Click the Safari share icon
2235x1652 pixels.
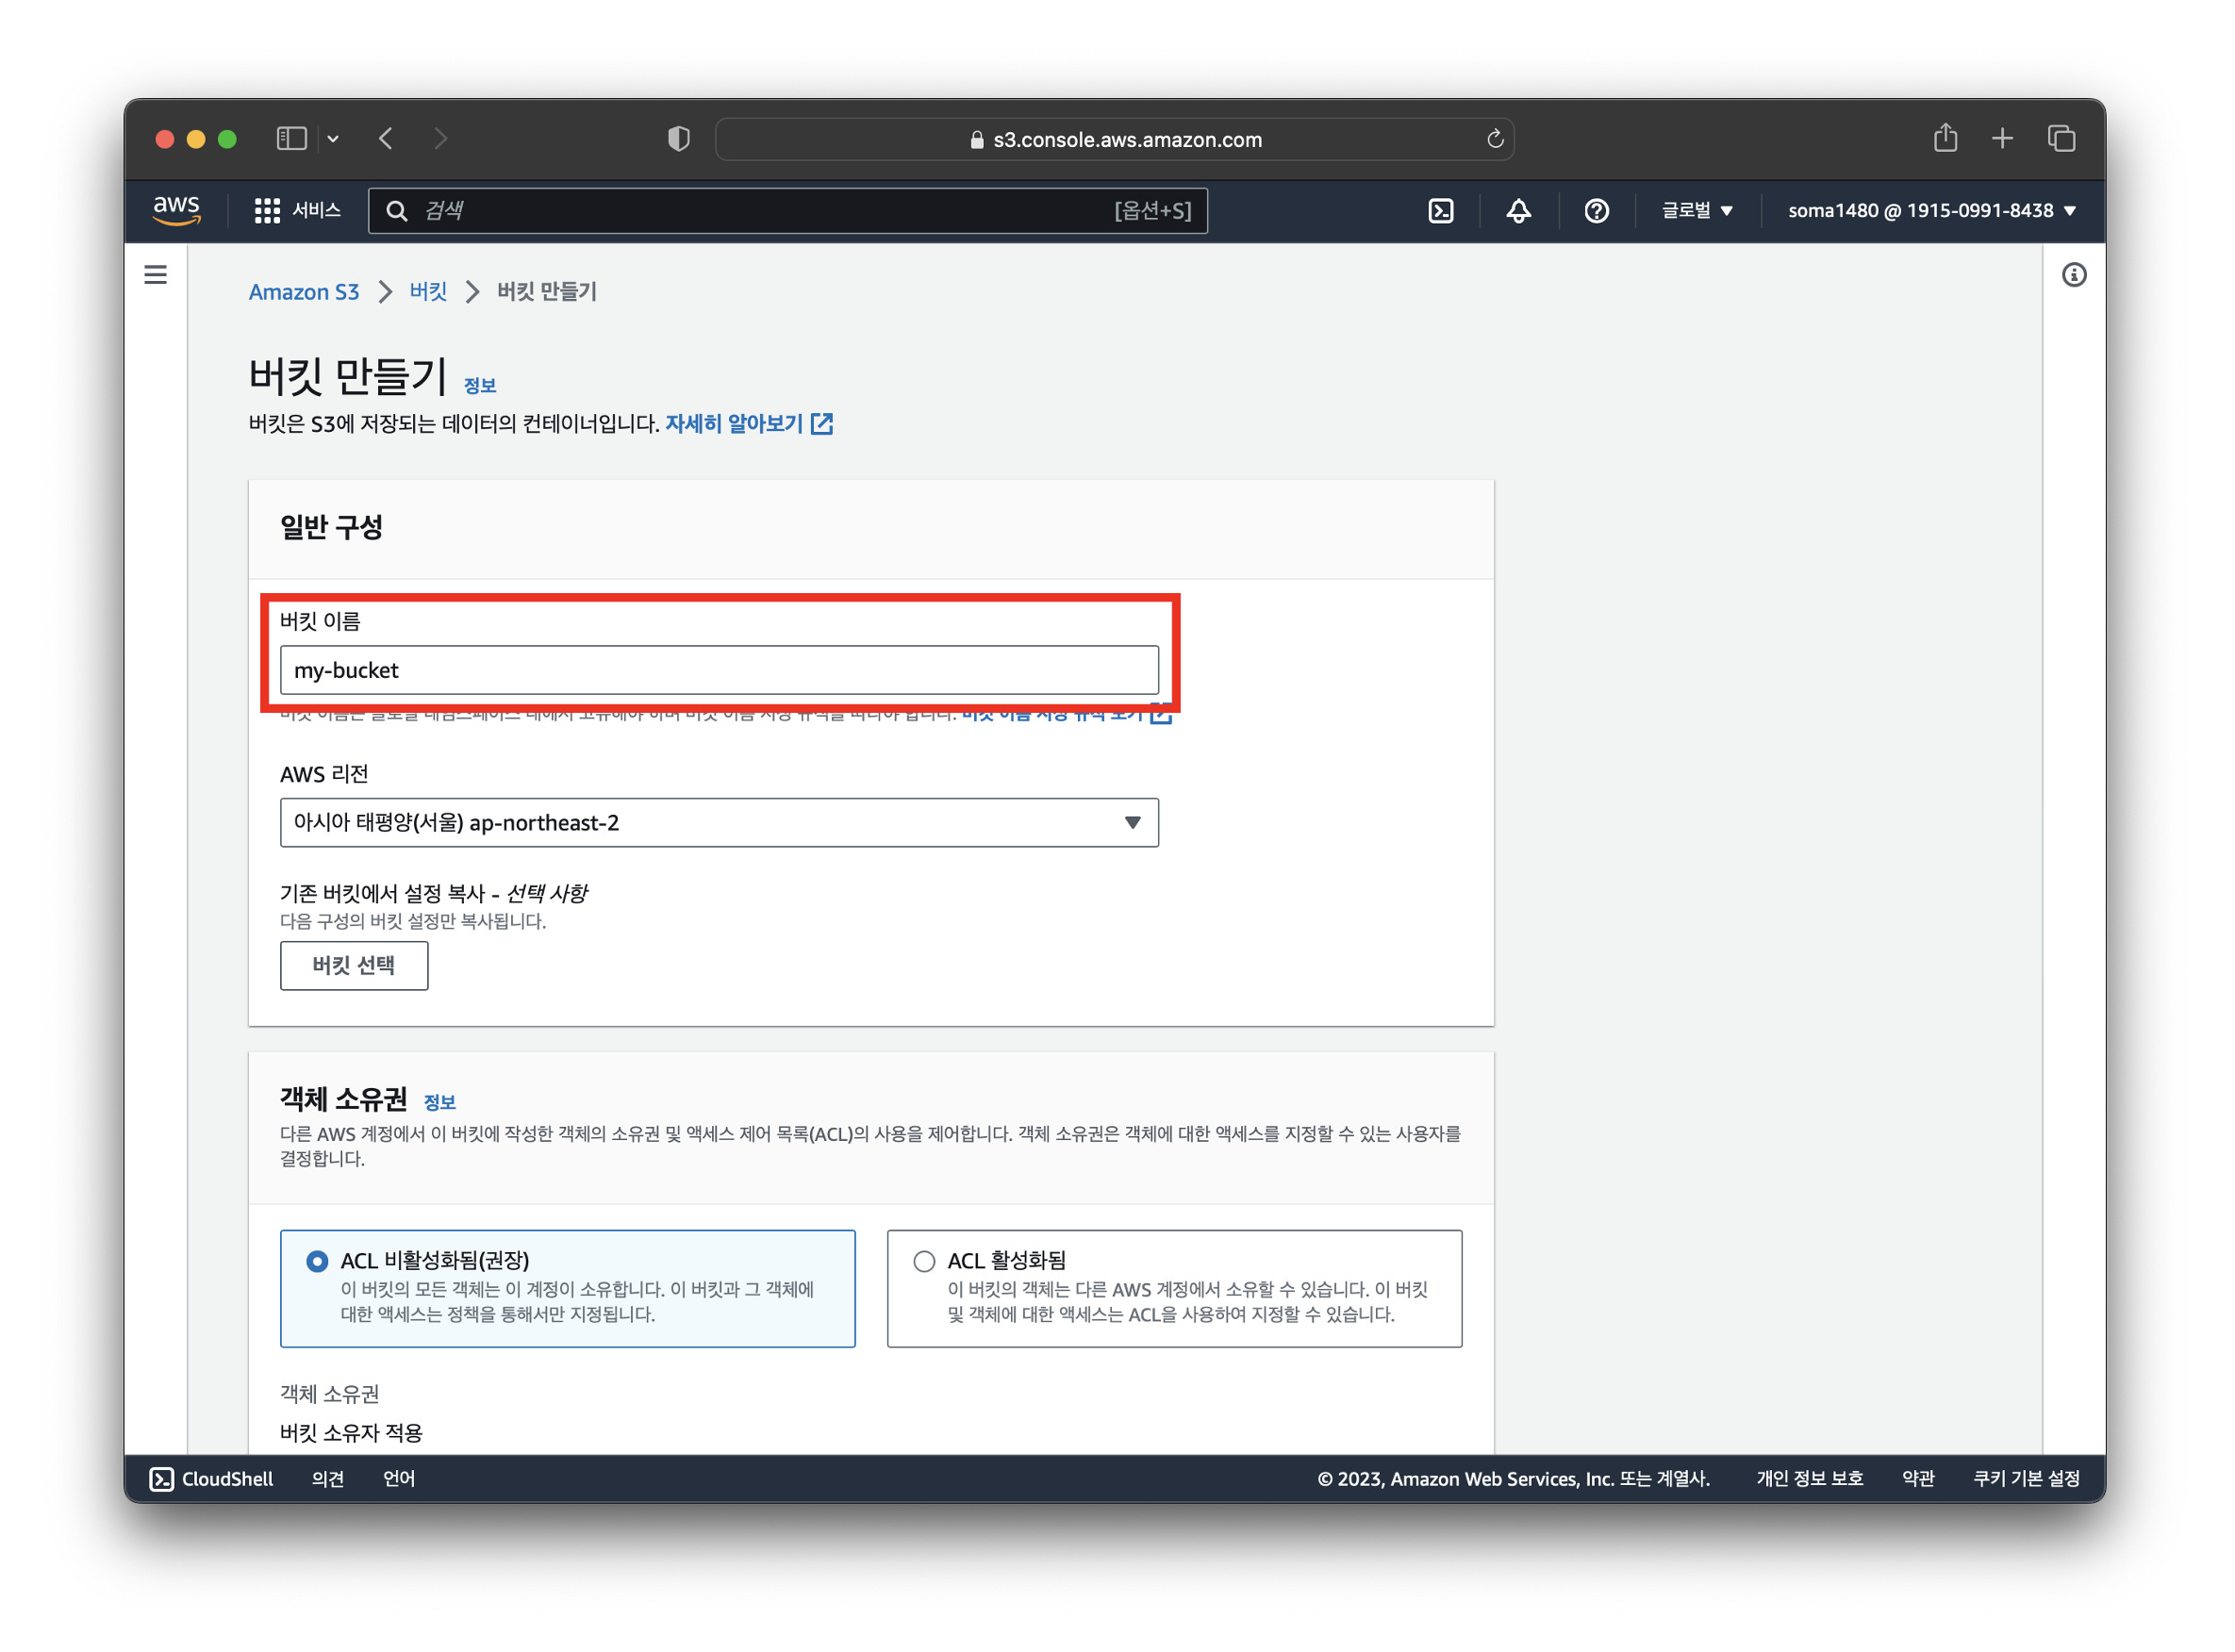(1944, 138)
